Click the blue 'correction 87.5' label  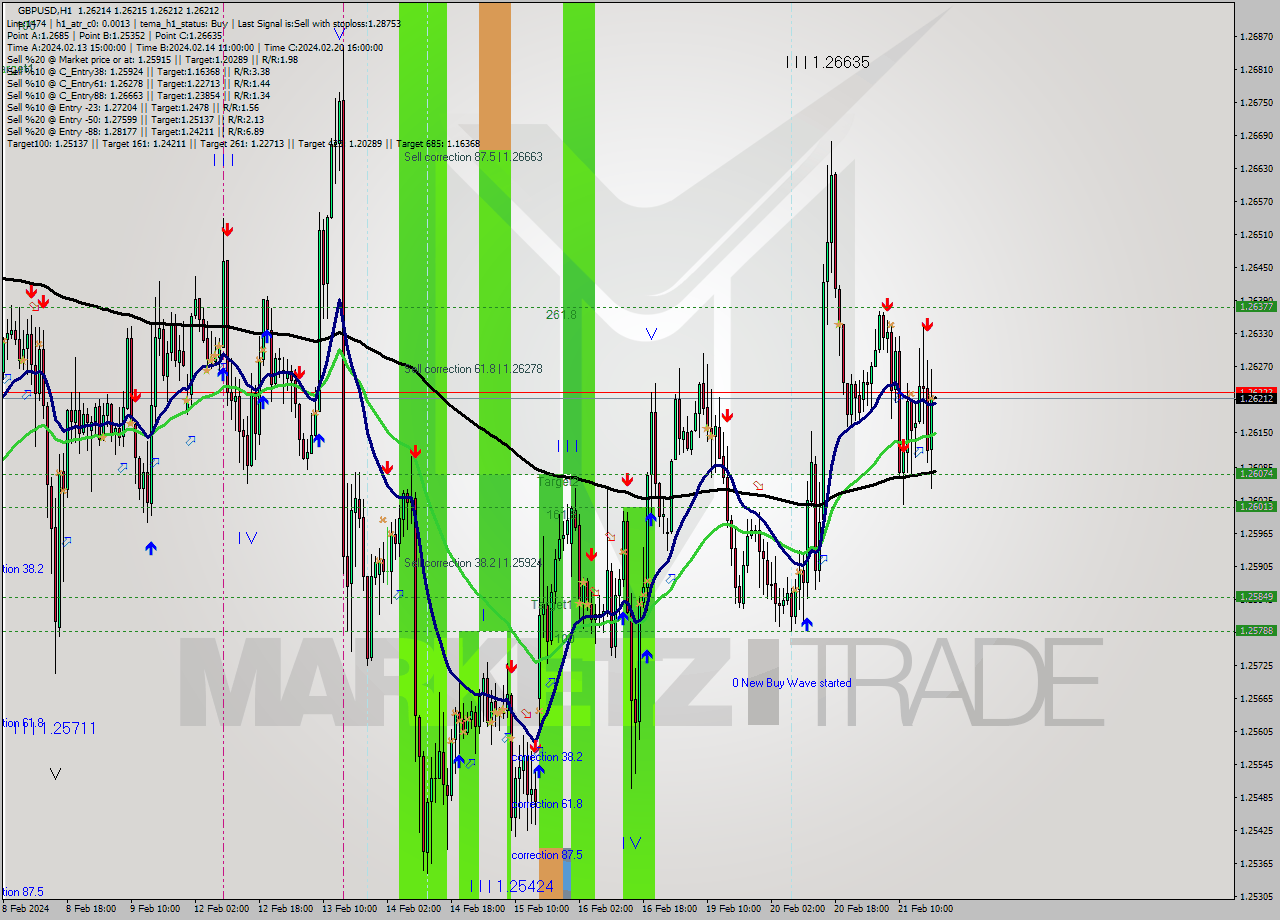(547, 855)
